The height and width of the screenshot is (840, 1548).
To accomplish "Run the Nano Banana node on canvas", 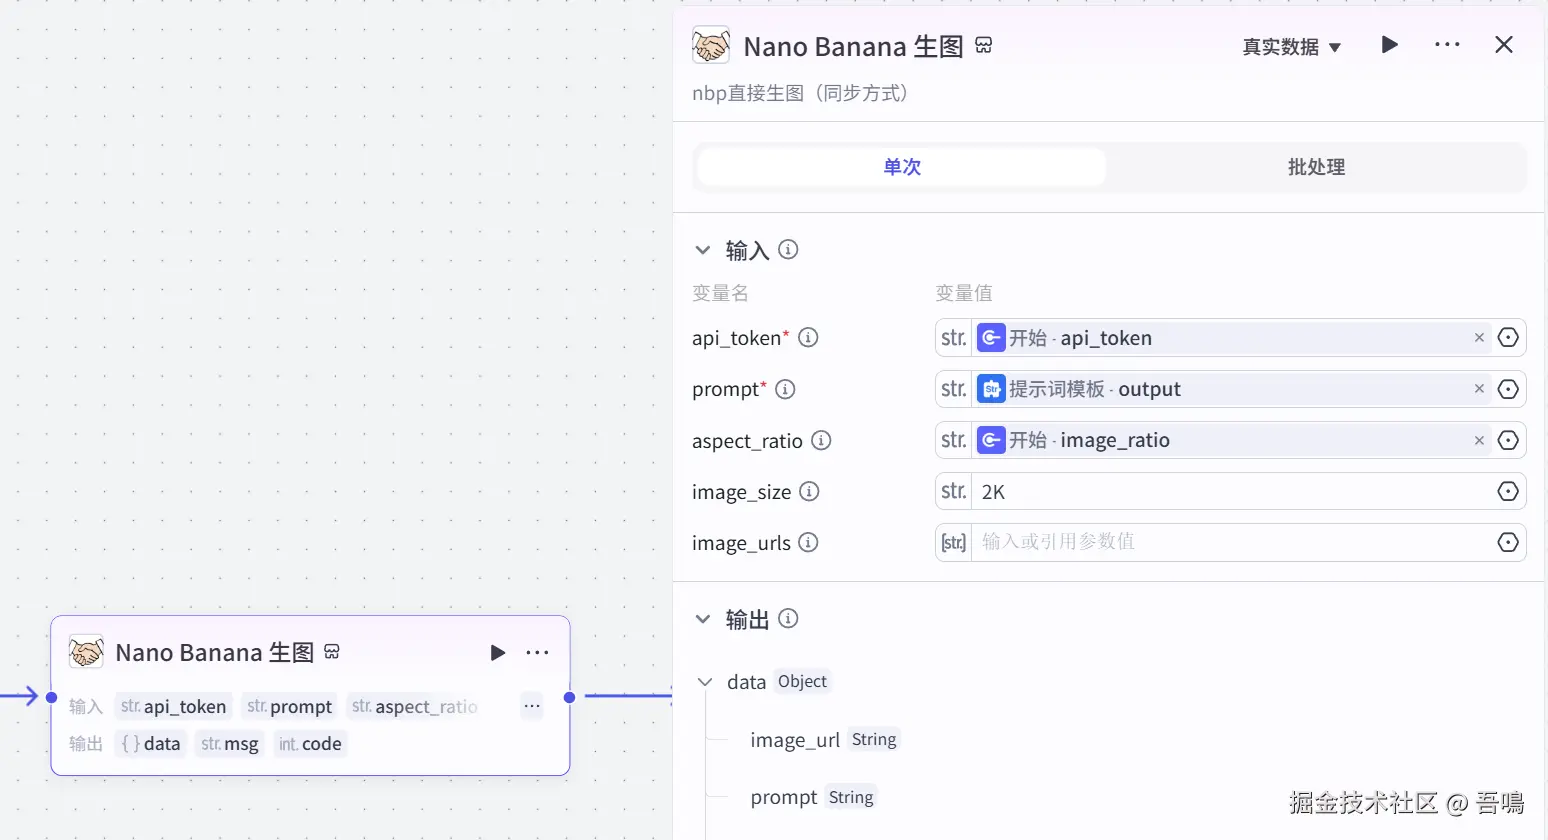I will pos(497,653).
